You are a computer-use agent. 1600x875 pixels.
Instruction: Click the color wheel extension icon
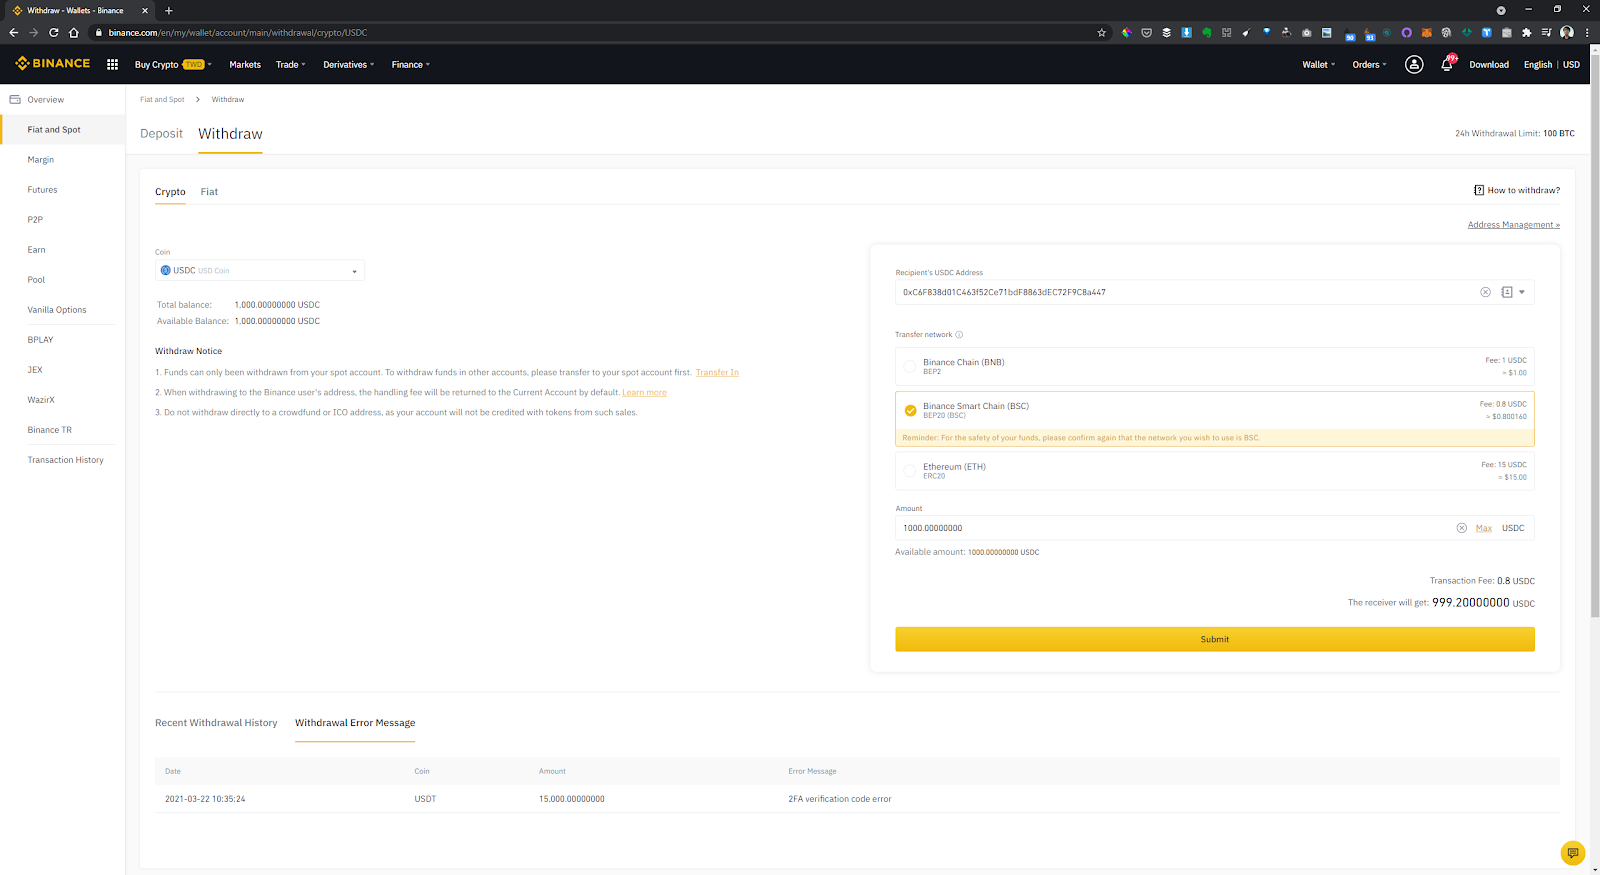(1126, 32)
